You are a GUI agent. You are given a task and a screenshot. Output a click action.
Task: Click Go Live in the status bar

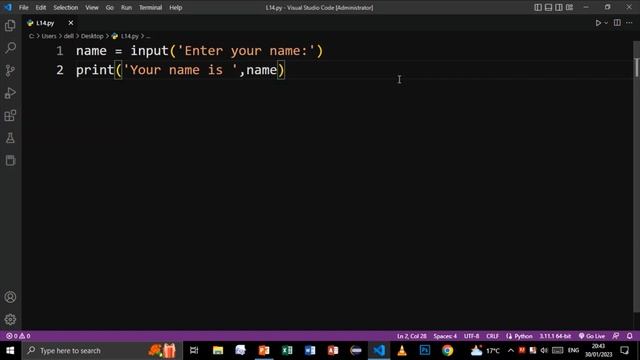592,336
